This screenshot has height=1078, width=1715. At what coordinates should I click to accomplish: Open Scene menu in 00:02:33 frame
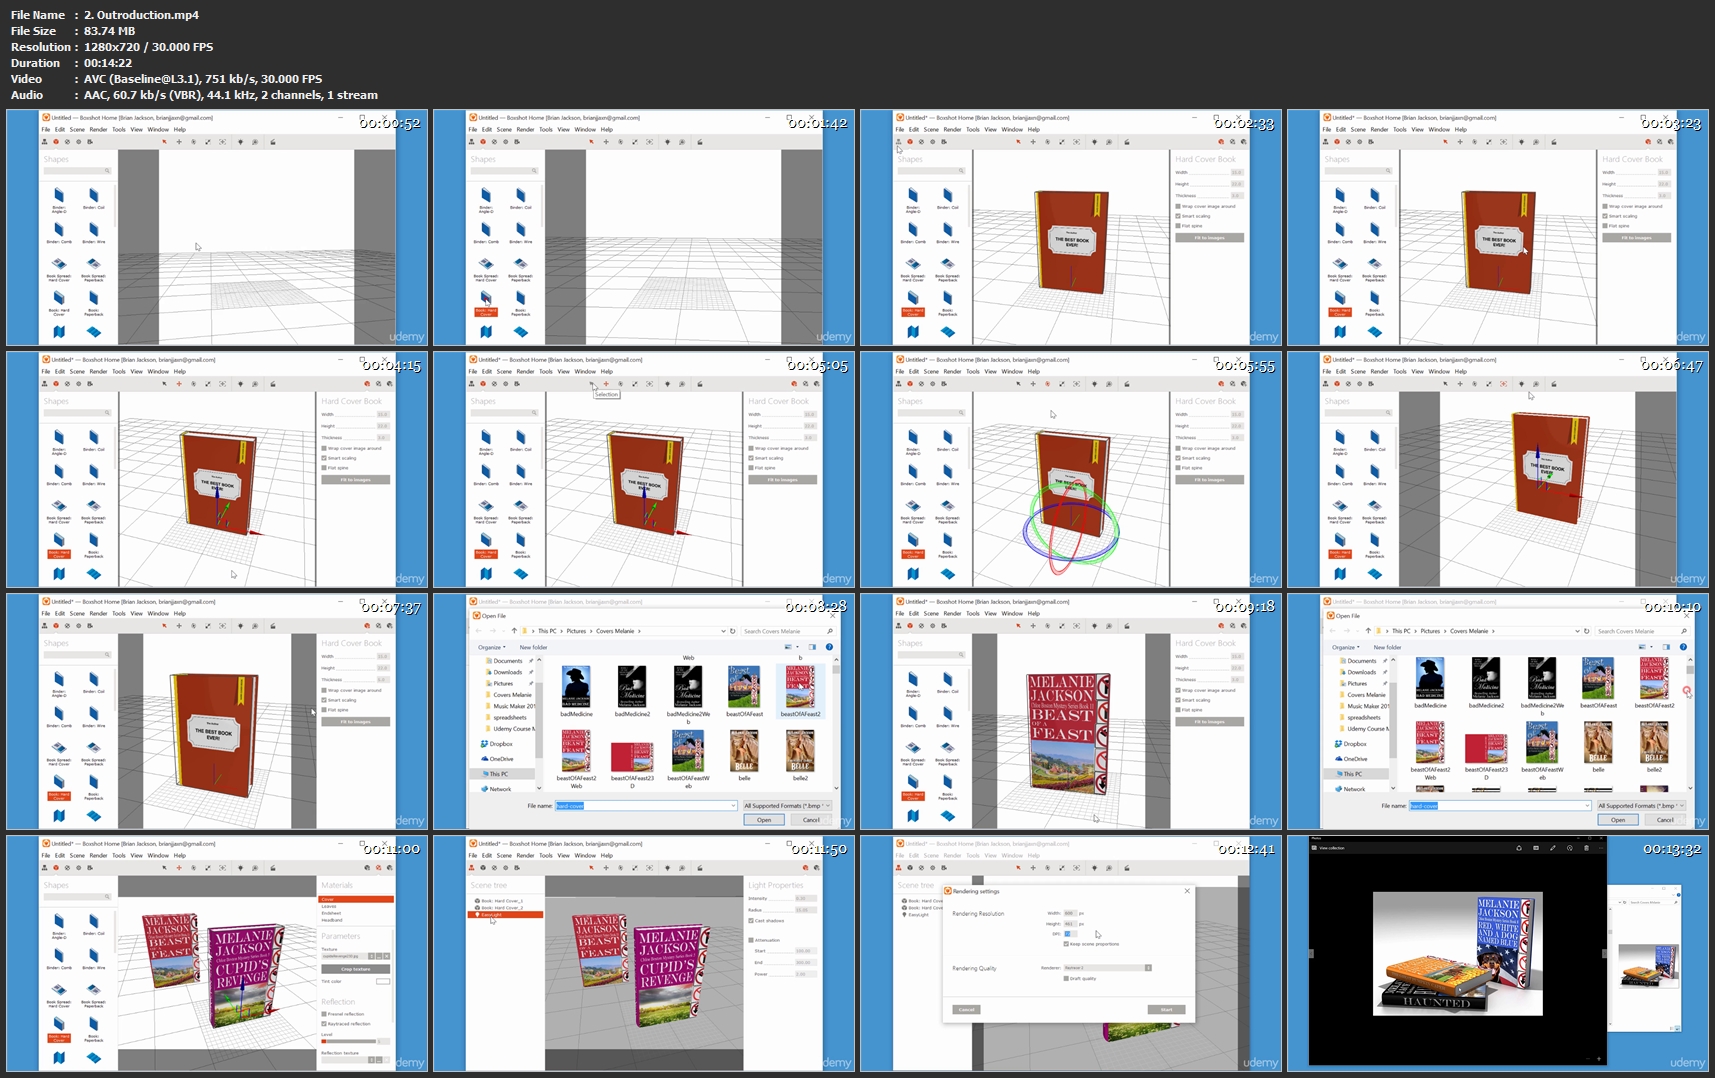(931, 129)
